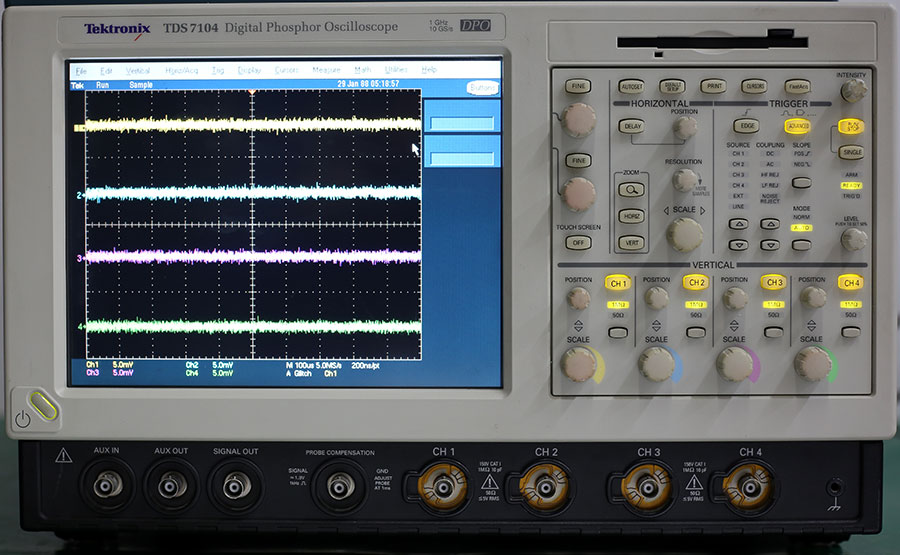Click the green-ringed CH 4 SCALE knob
Screen dimensions: 900x555
tap(812, 364)
